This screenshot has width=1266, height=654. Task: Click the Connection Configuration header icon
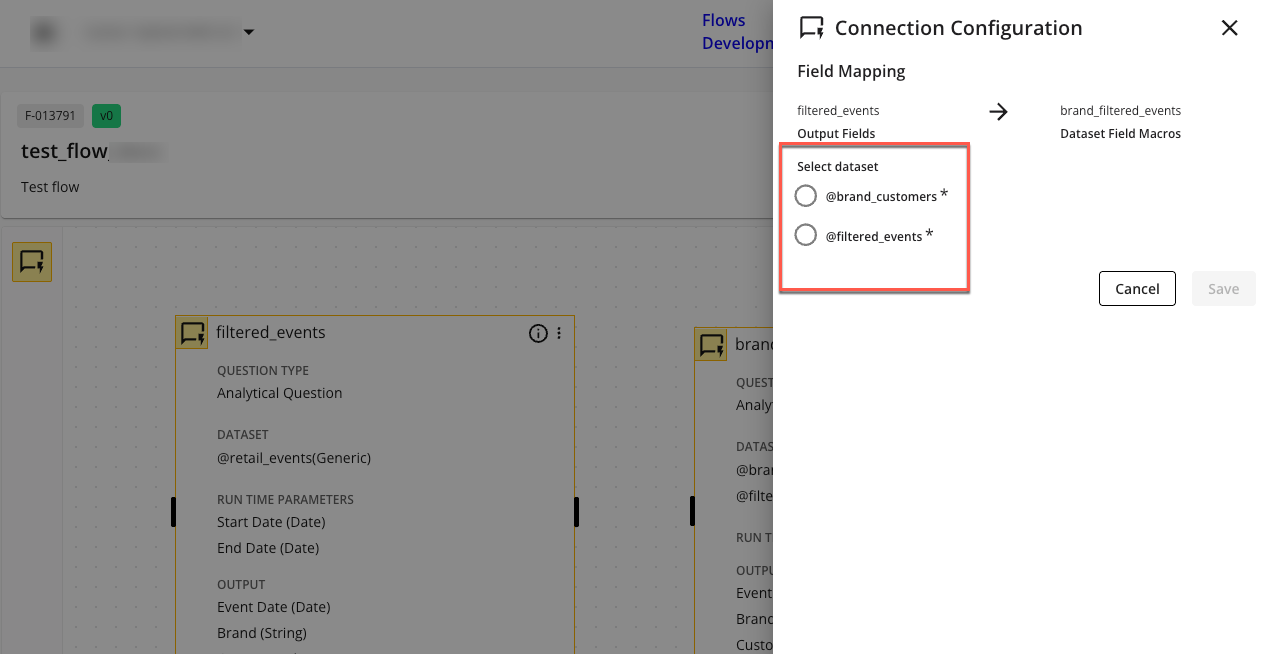[x=811, y=28]
